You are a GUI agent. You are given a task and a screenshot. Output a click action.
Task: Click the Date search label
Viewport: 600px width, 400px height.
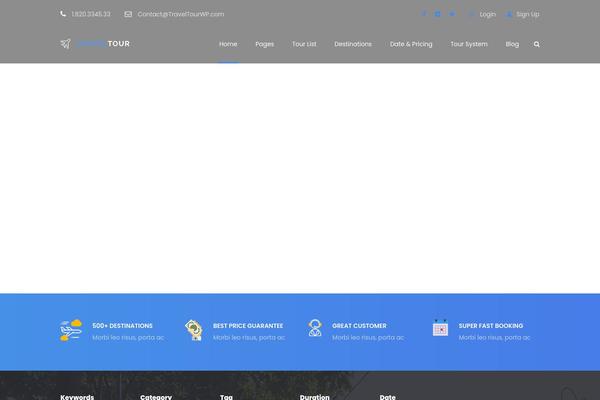point(387,397)
